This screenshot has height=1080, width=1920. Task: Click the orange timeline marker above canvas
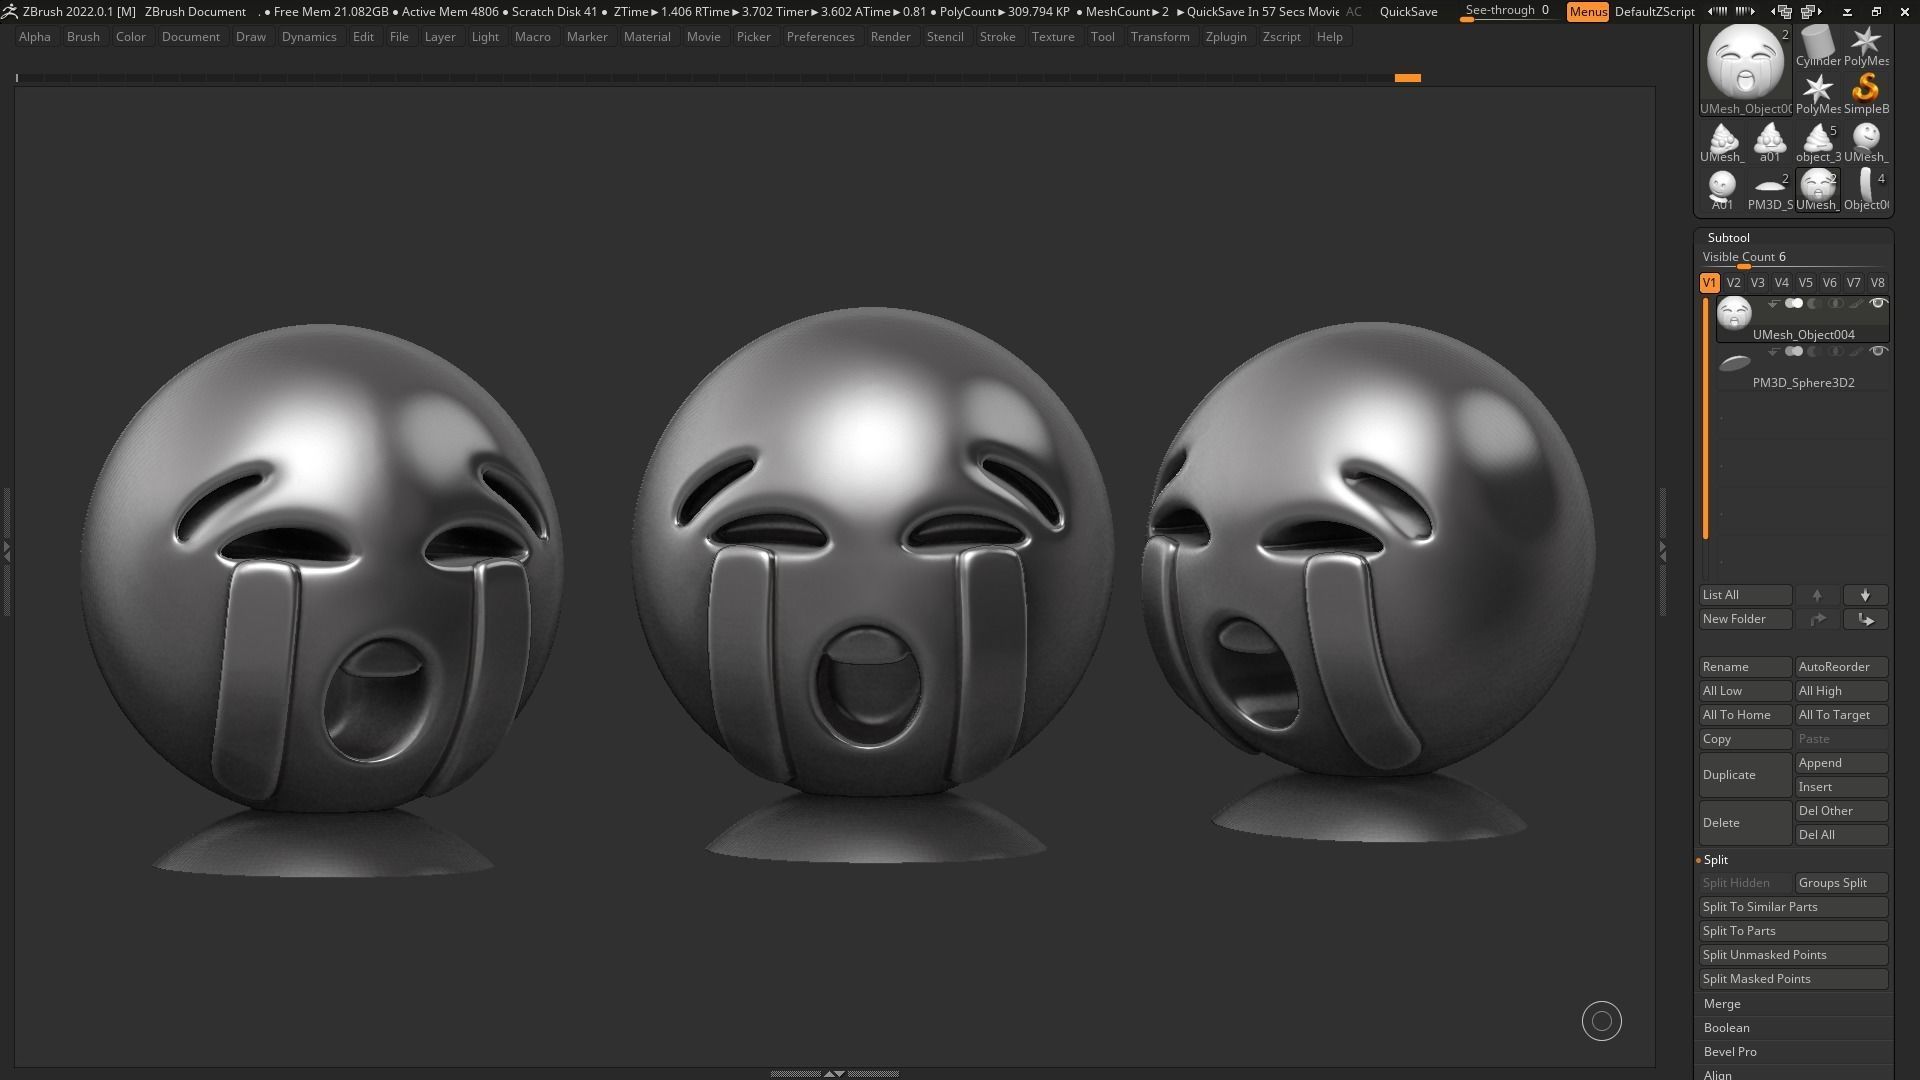[1407, 78]
